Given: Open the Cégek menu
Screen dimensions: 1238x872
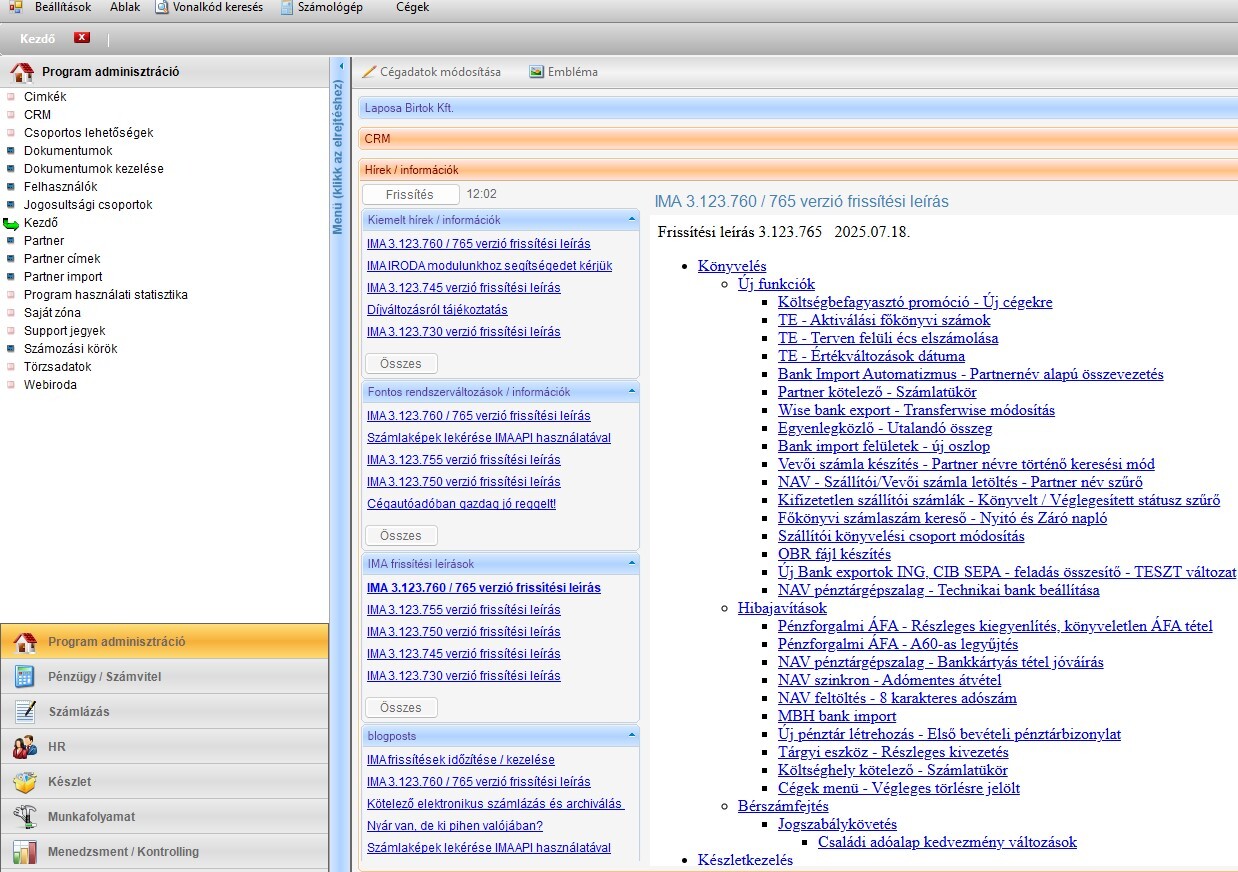Looking at the screenshot, I should (412, 7).
